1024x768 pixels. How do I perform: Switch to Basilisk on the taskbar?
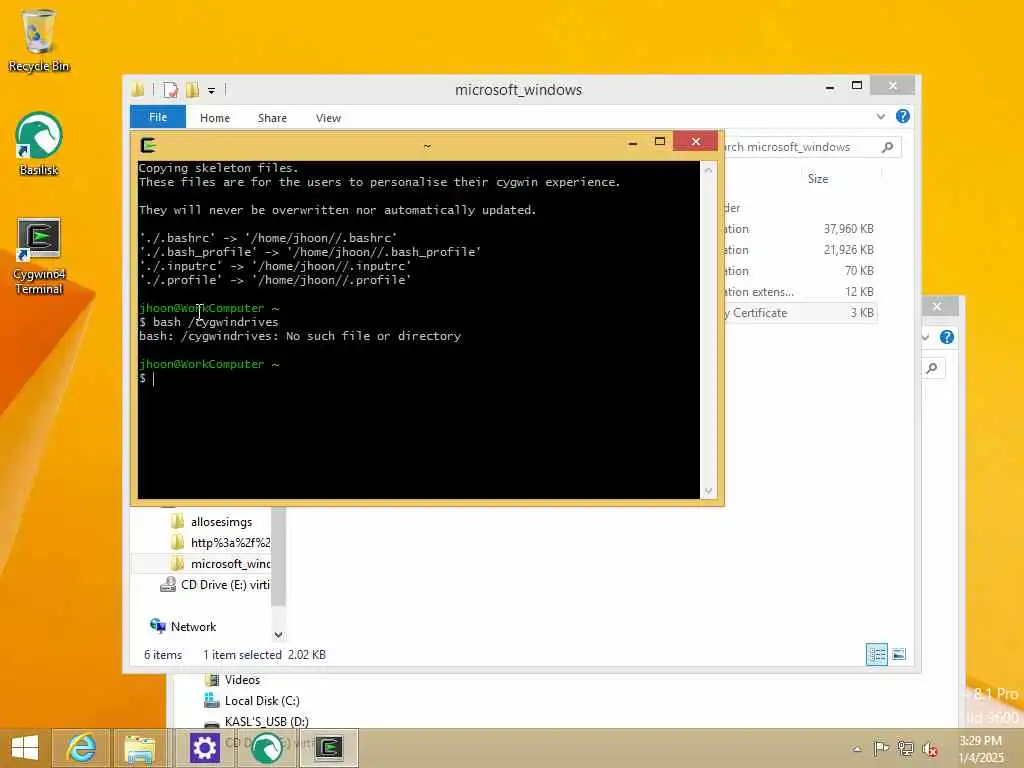[266, 748]
